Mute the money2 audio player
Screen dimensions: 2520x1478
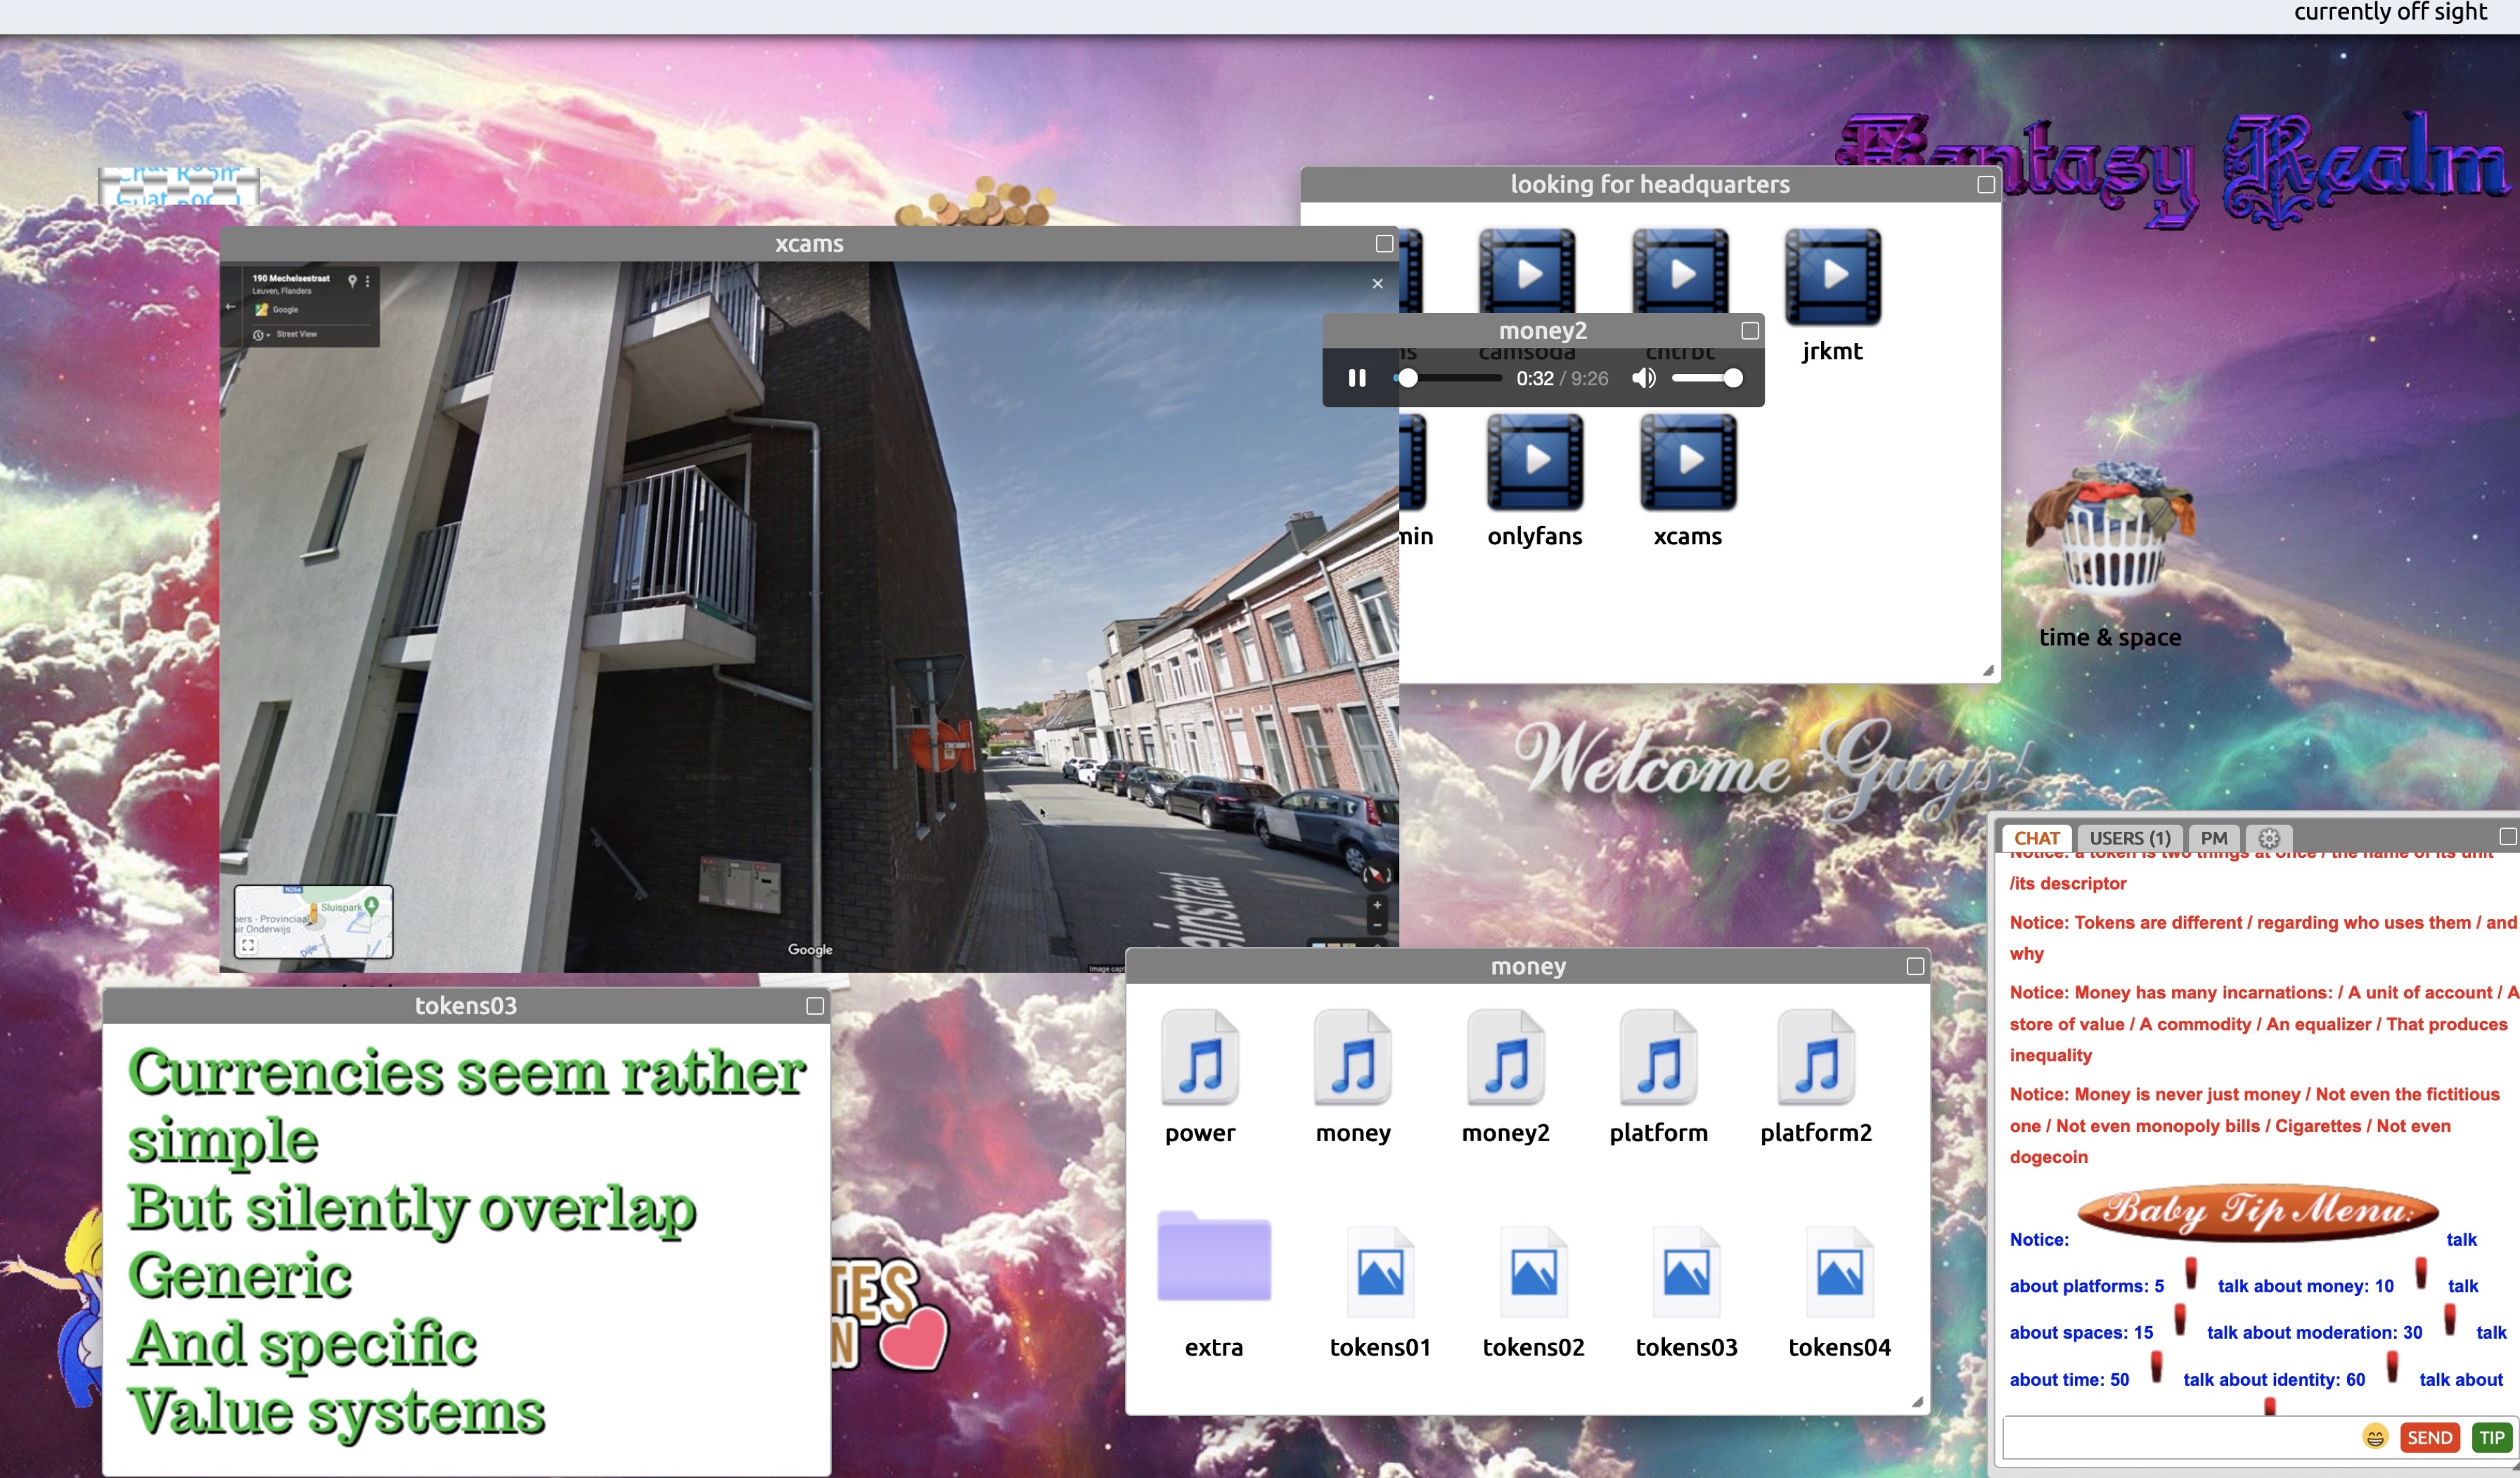1644,378
